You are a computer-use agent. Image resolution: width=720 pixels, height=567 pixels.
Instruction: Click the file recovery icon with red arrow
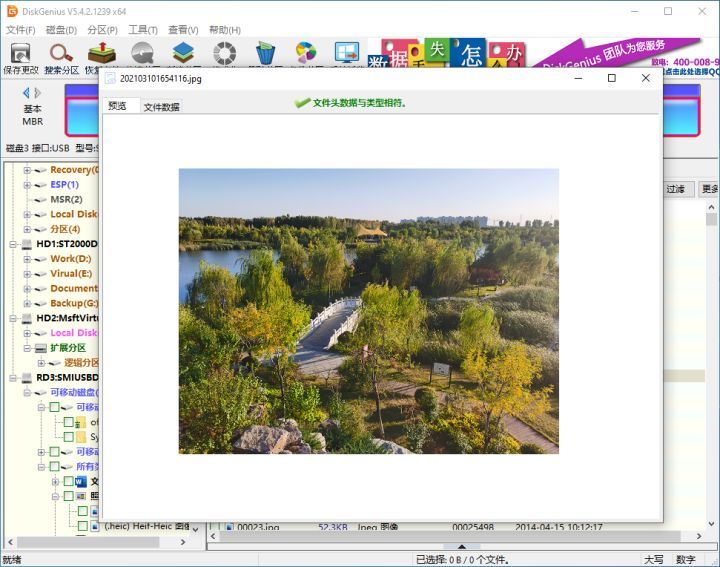tap(101, 53)
